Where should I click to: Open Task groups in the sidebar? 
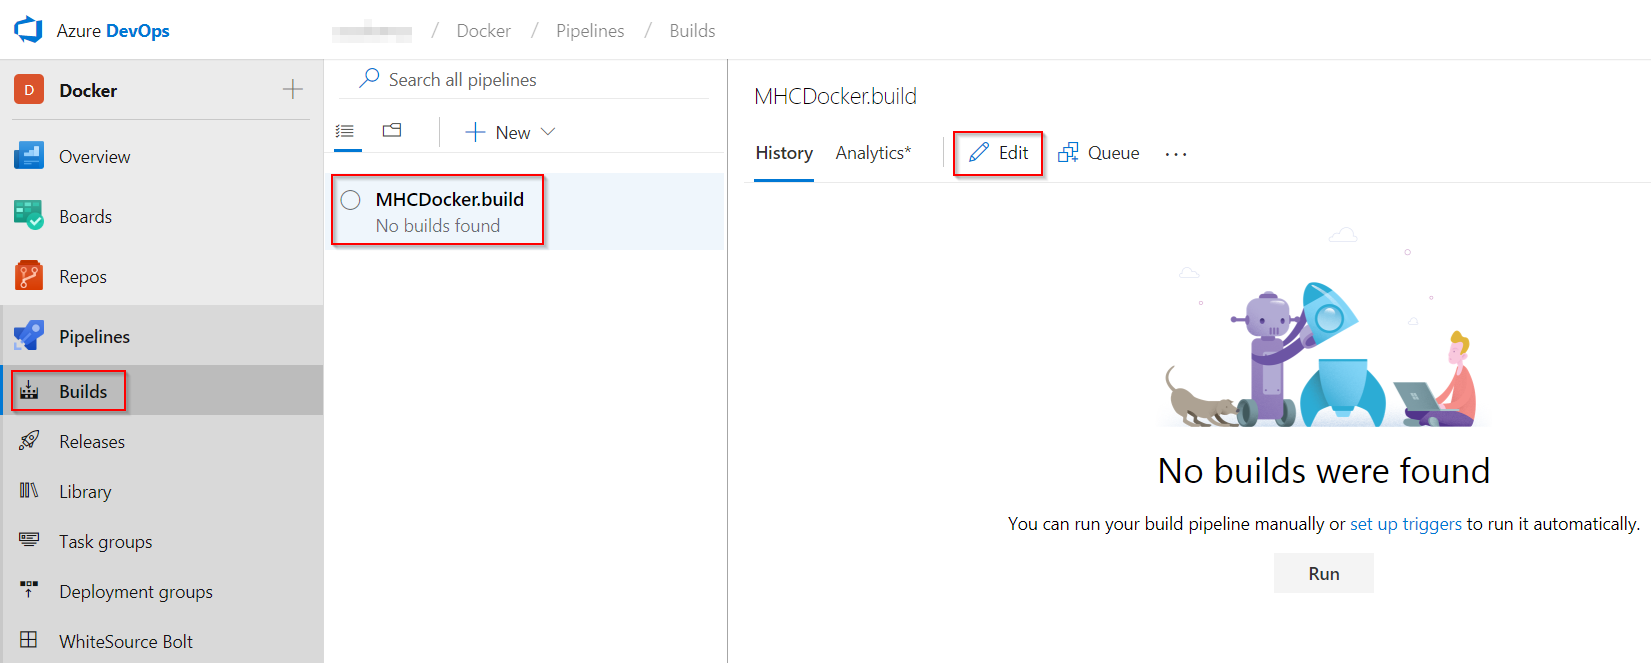click(x=161, y=541)
